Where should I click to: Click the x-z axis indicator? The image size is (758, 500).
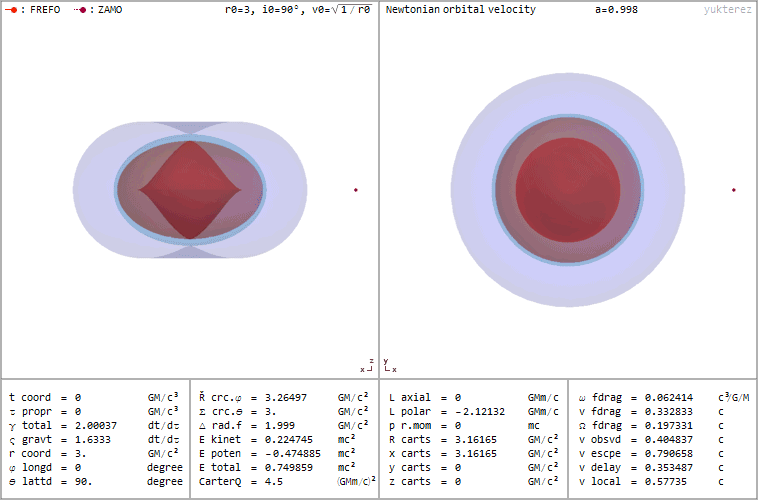click(x=367, y=366)
